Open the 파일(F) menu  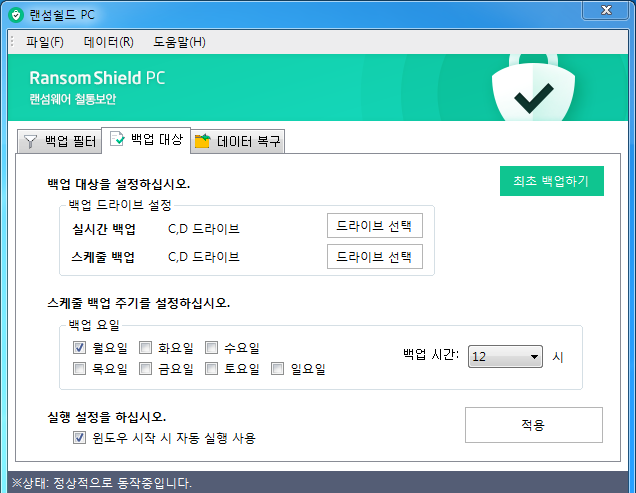[x=45, y=42]
